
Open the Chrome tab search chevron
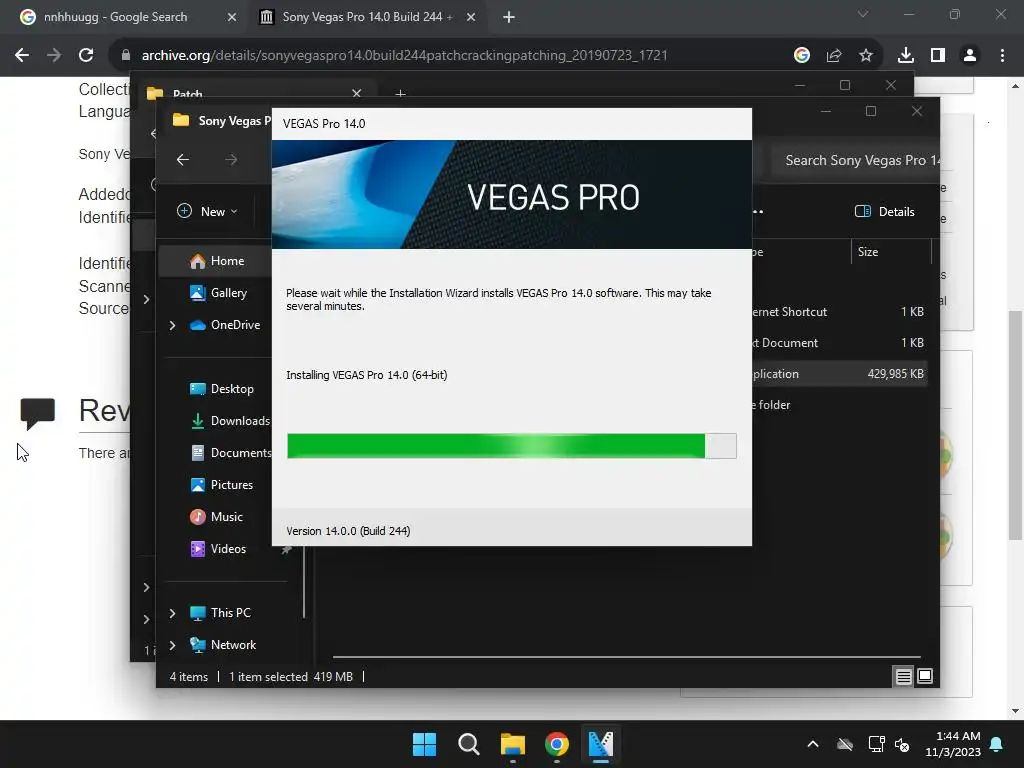tap(863, 14)
